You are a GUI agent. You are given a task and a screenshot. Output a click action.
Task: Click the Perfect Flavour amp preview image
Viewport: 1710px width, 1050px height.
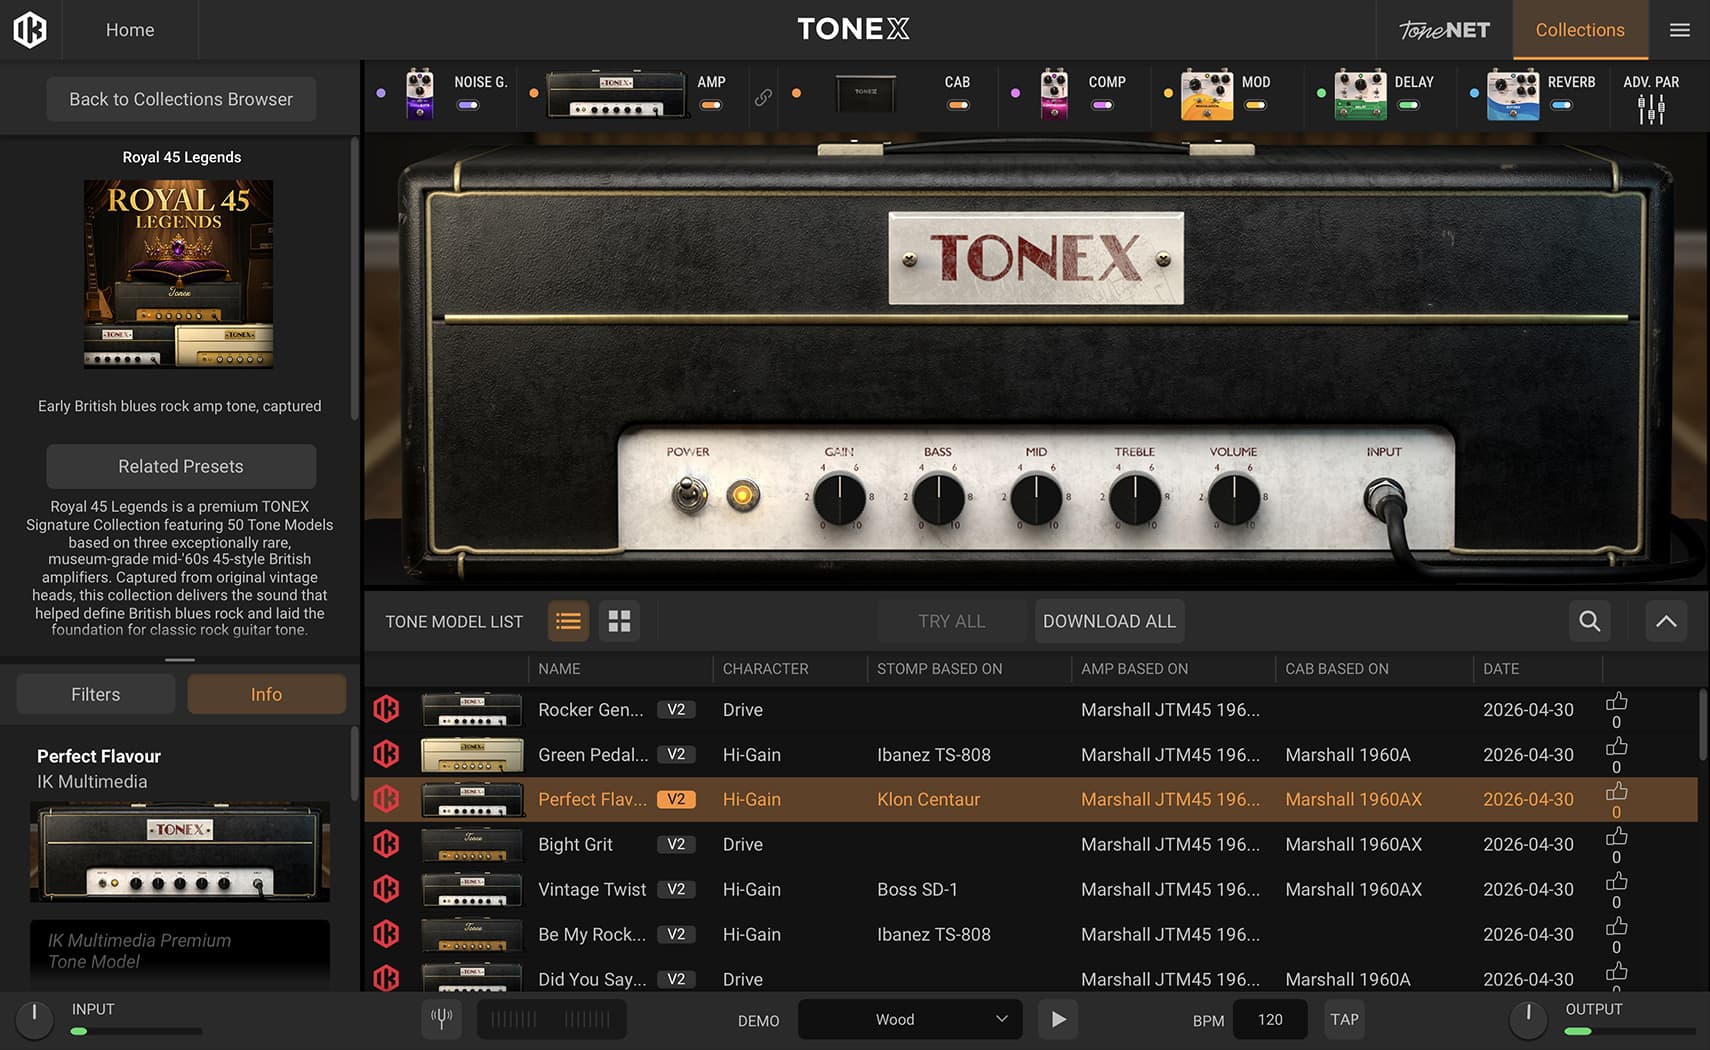coord(180,852)
